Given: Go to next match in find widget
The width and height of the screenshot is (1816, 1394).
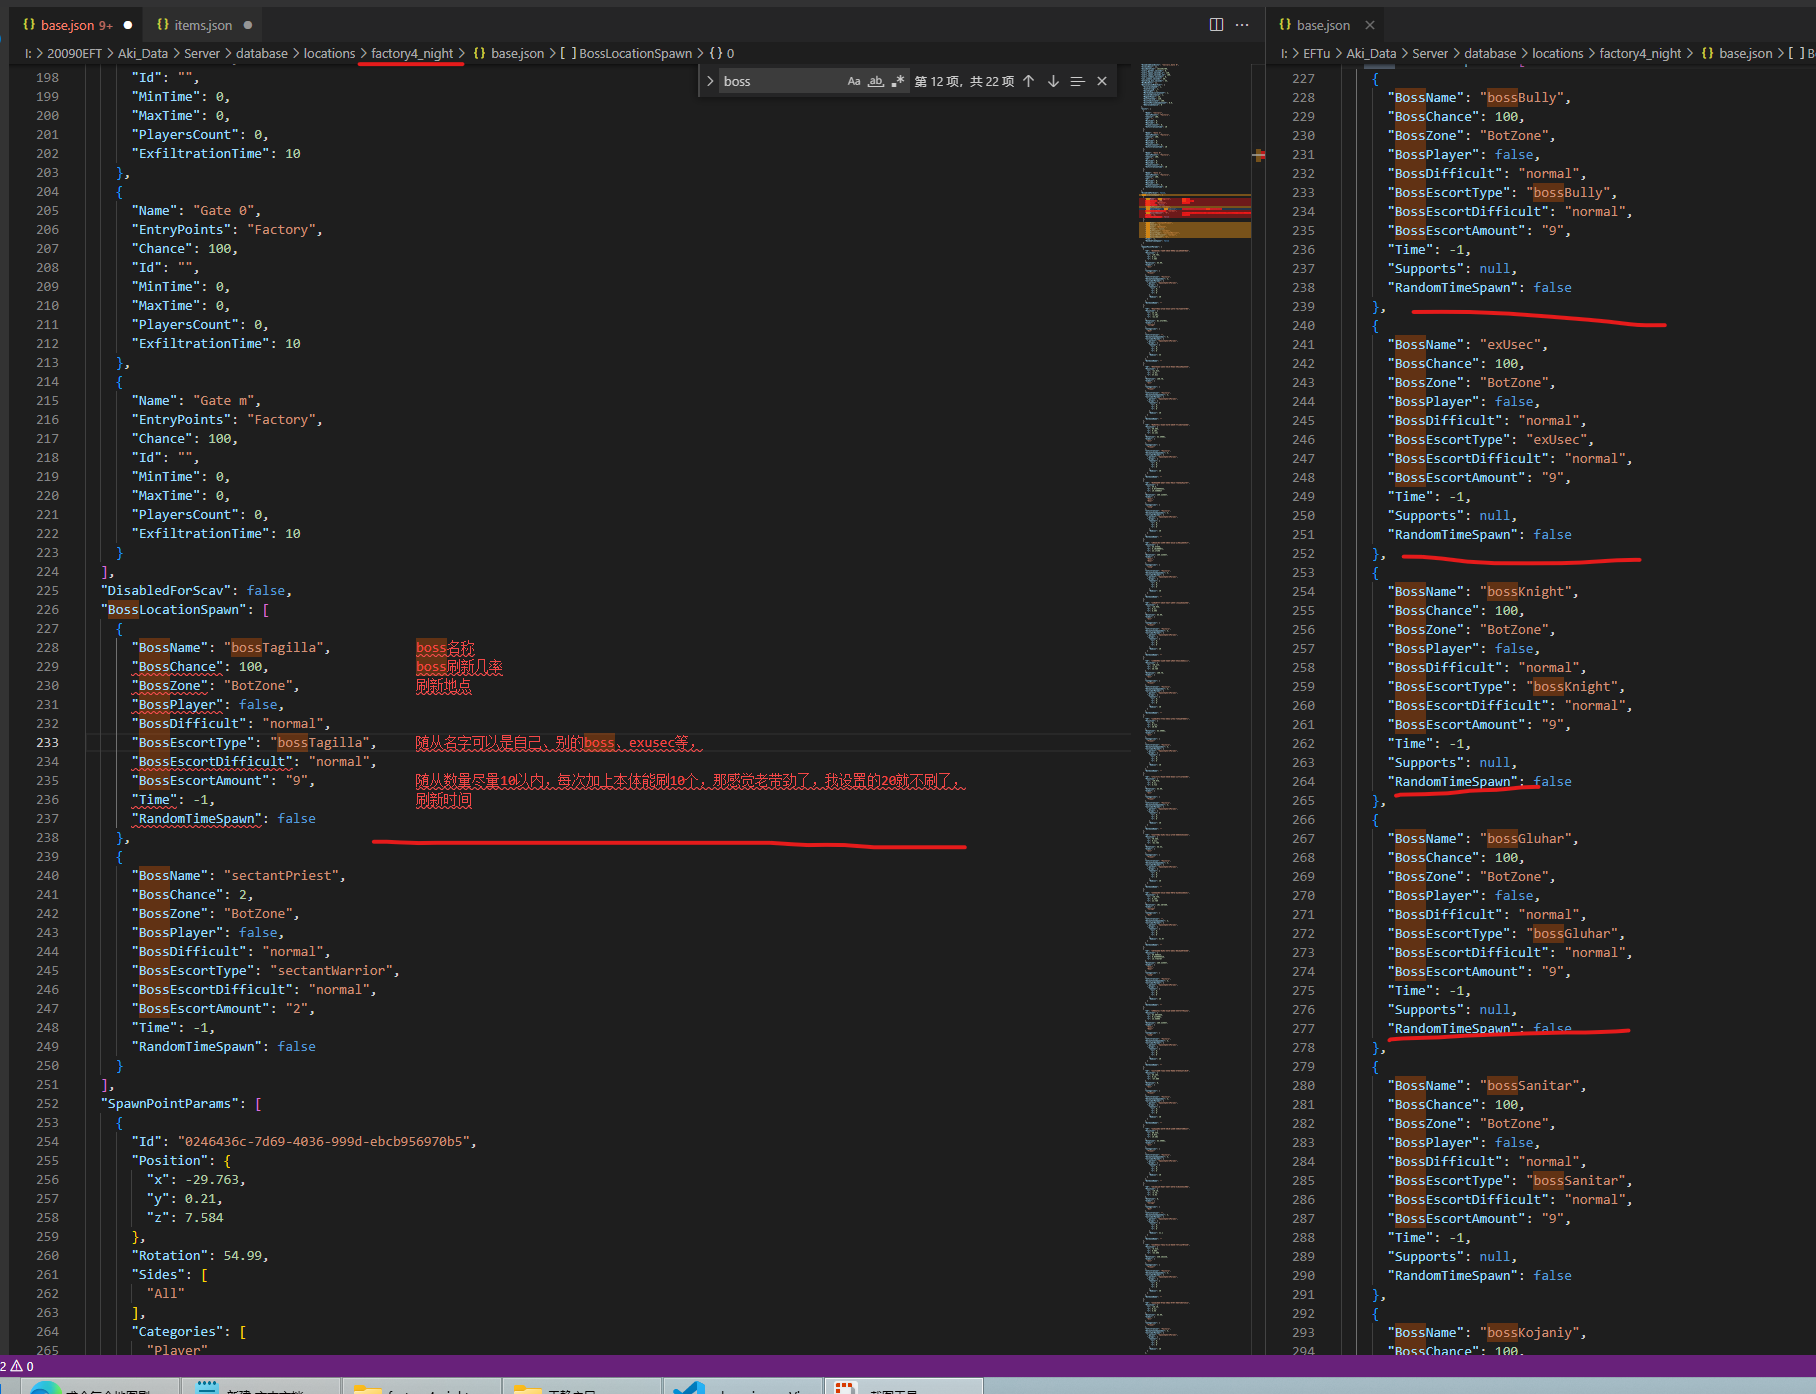Looking at the screenshot, I should [1053, 81].
